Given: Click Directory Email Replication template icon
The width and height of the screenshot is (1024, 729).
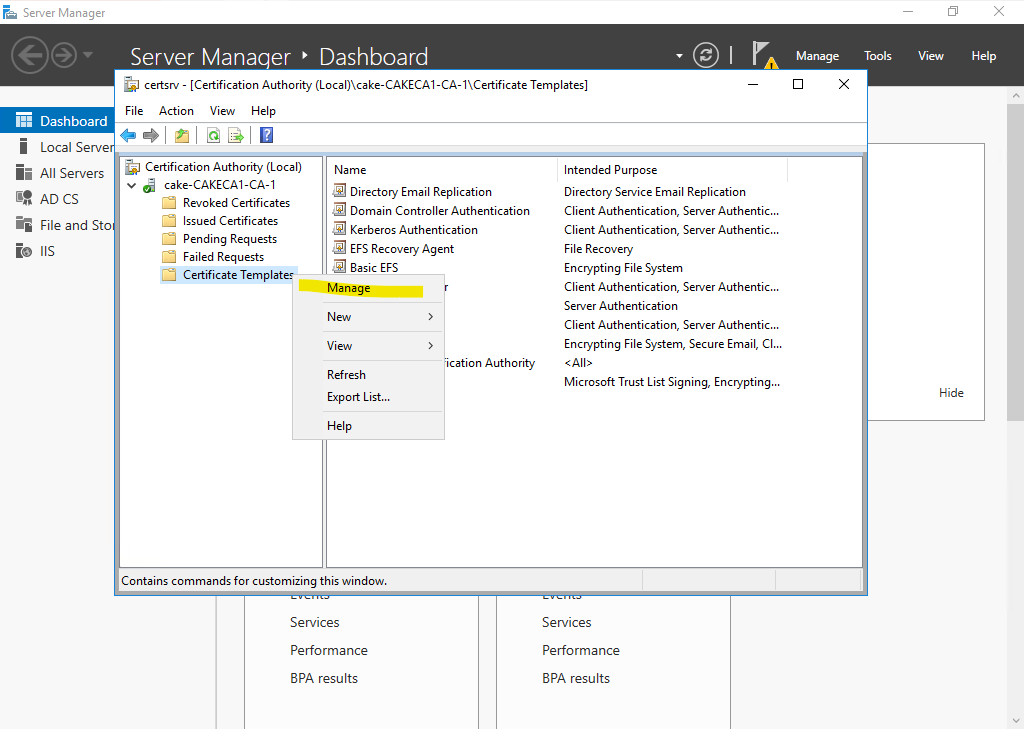Looking at the screenshot, I should (x=339, y=191).
